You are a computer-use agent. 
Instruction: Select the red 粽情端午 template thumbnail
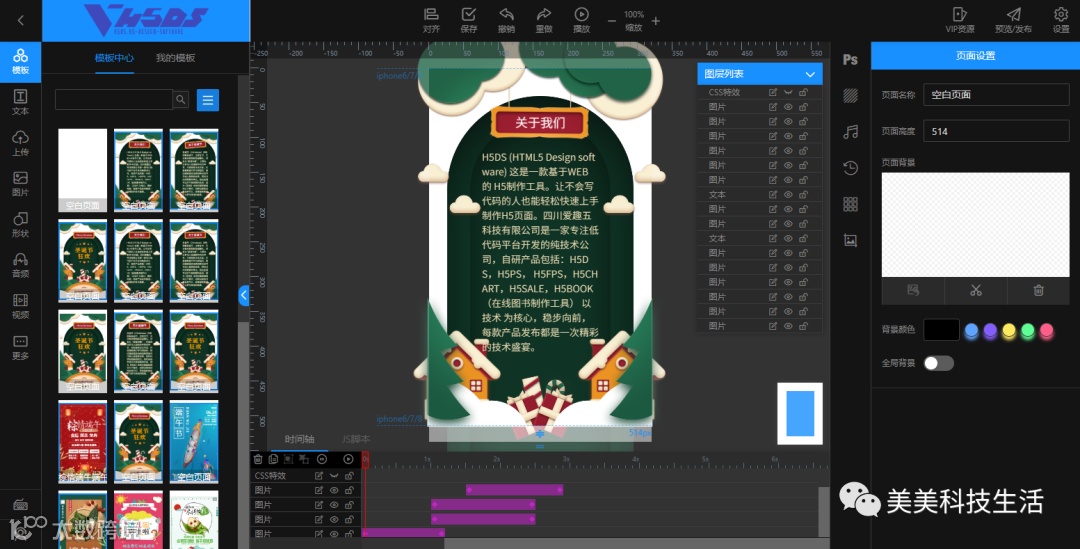tap(83, 442)
